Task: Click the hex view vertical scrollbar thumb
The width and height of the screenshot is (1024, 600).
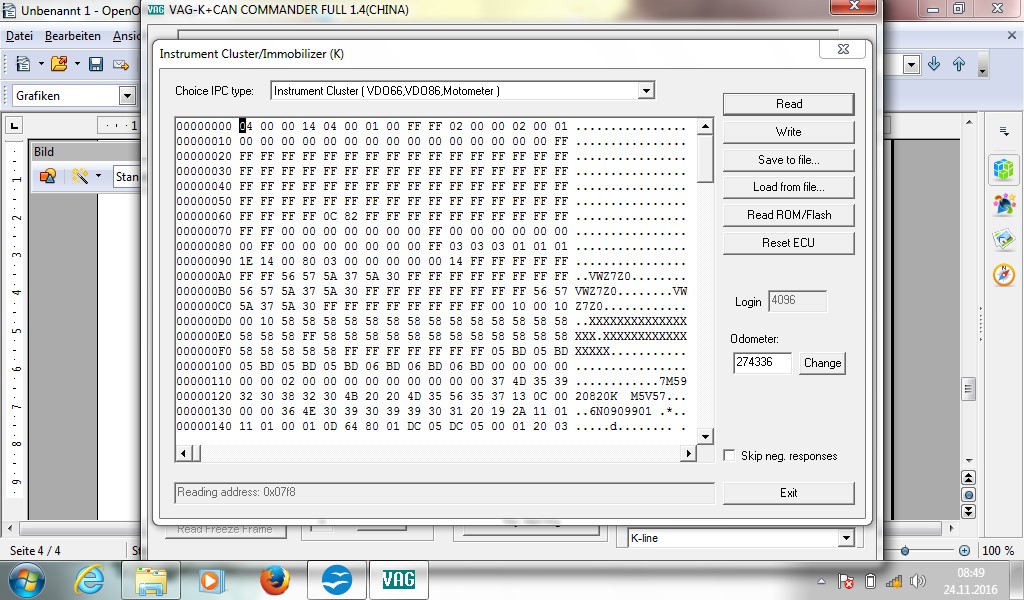Action: click(705, 158)
